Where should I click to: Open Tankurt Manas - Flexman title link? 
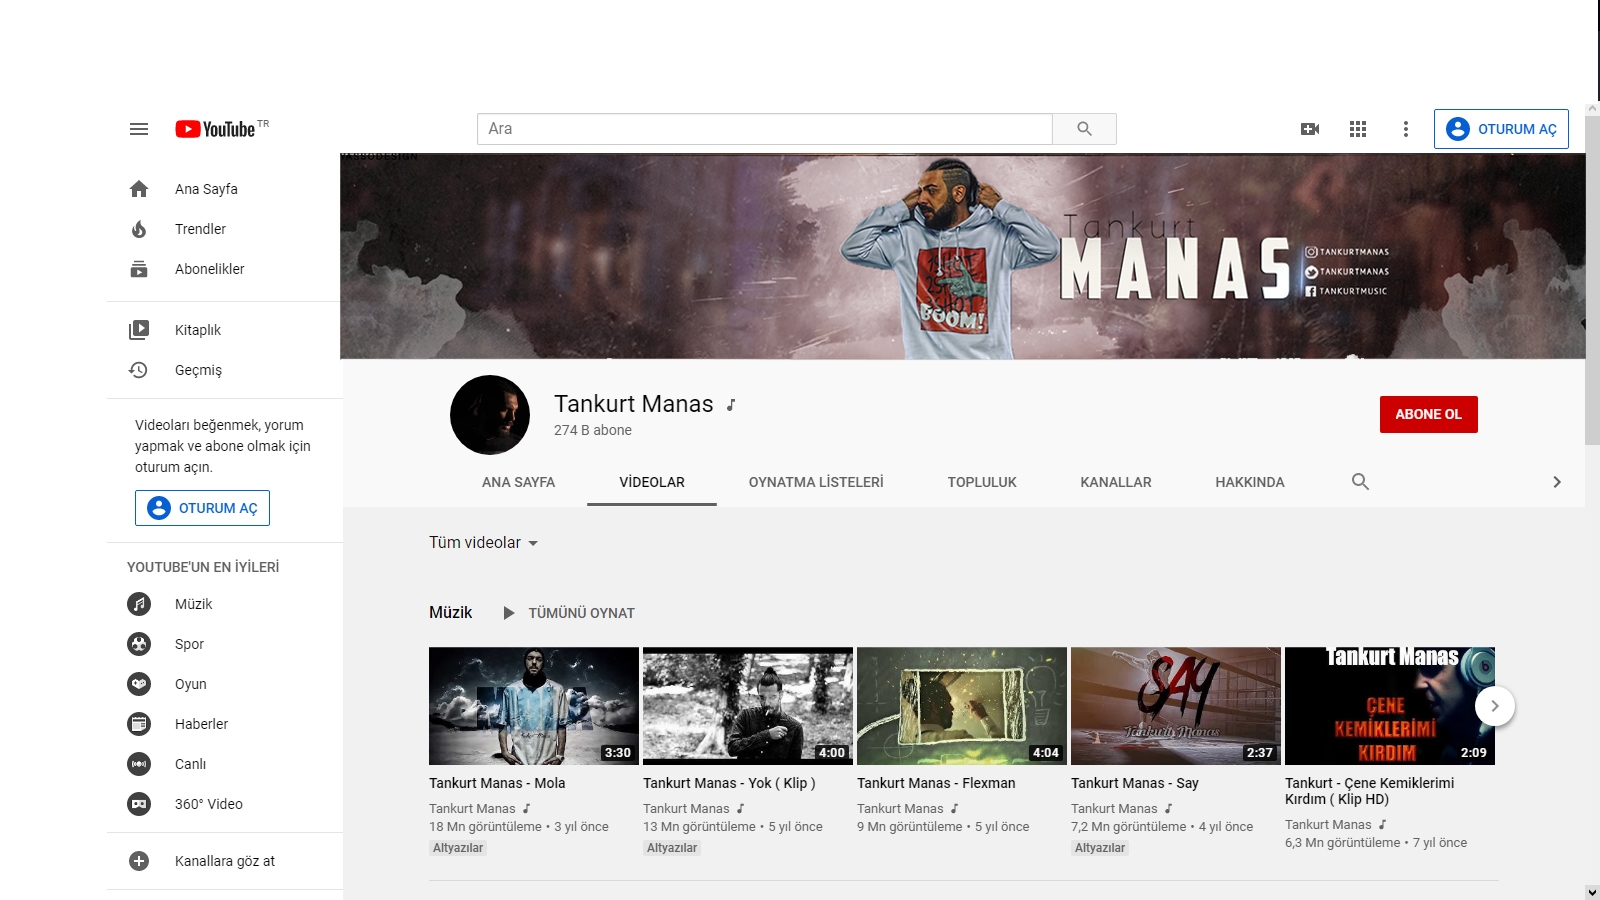tap(936, 783)
